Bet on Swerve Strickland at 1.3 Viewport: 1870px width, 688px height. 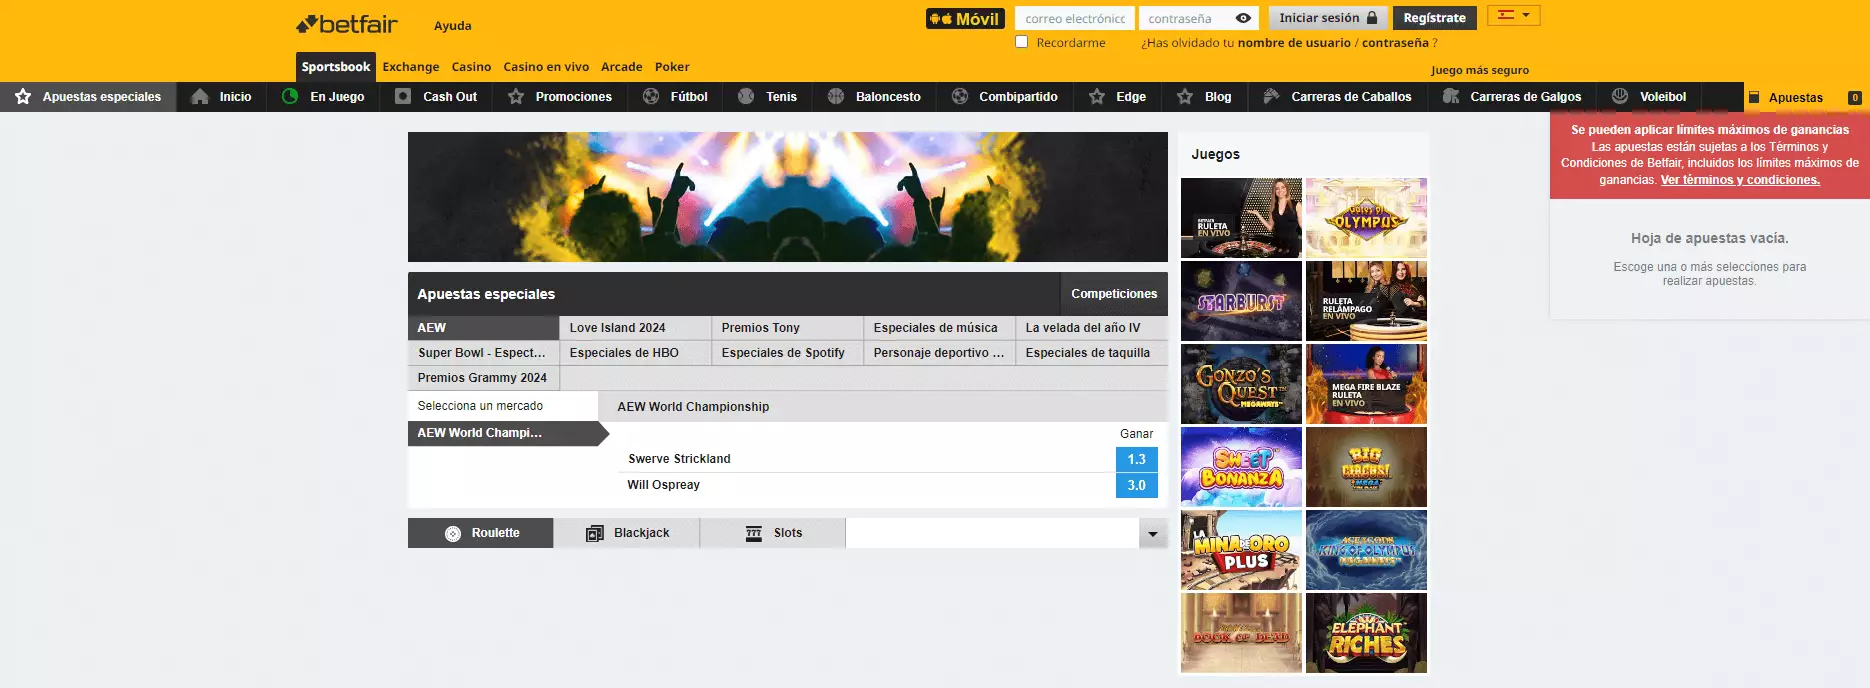click(1137, 459)
